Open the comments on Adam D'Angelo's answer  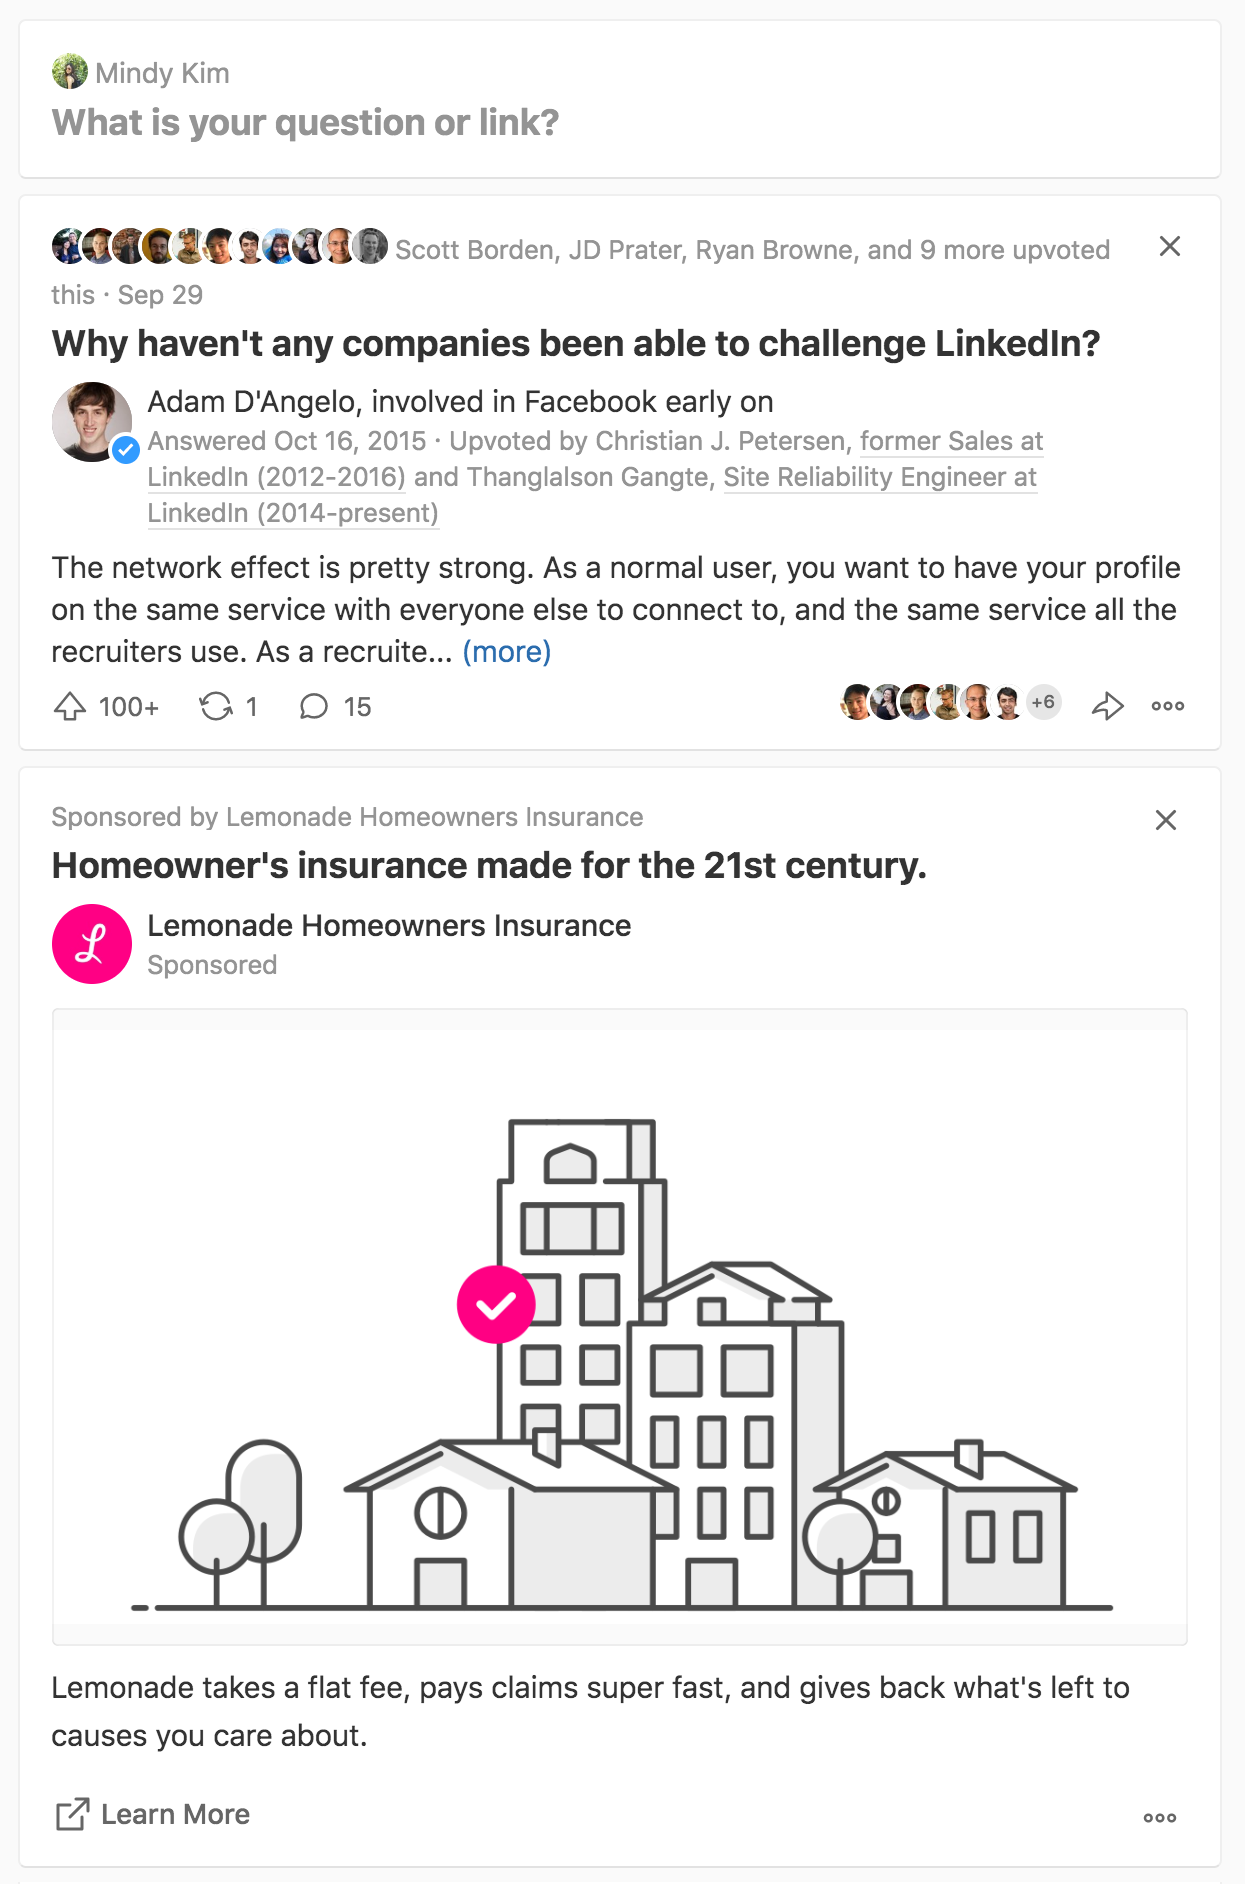(x=314, y=707)
